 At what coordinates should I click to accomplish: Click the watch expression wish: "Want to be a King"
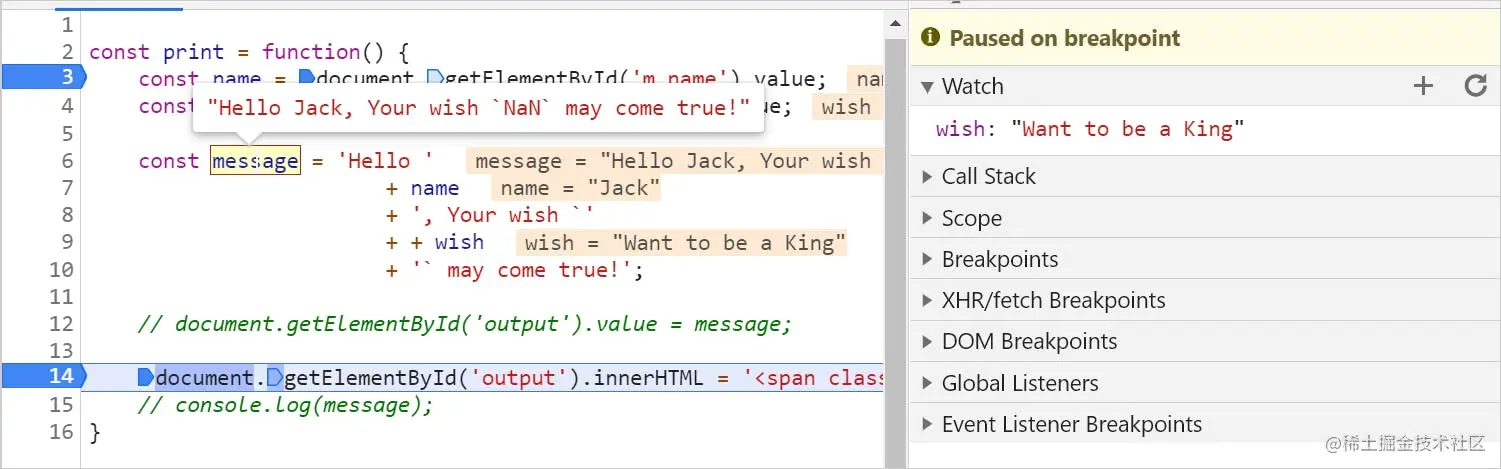tap(1090, 129)
